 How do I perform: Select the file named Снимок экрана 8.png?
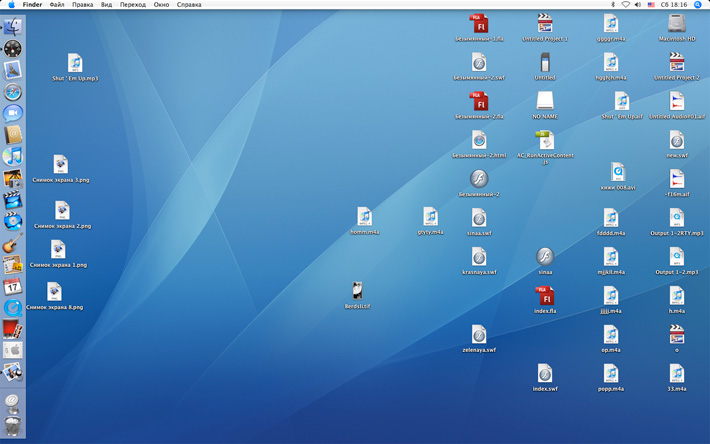54,291
